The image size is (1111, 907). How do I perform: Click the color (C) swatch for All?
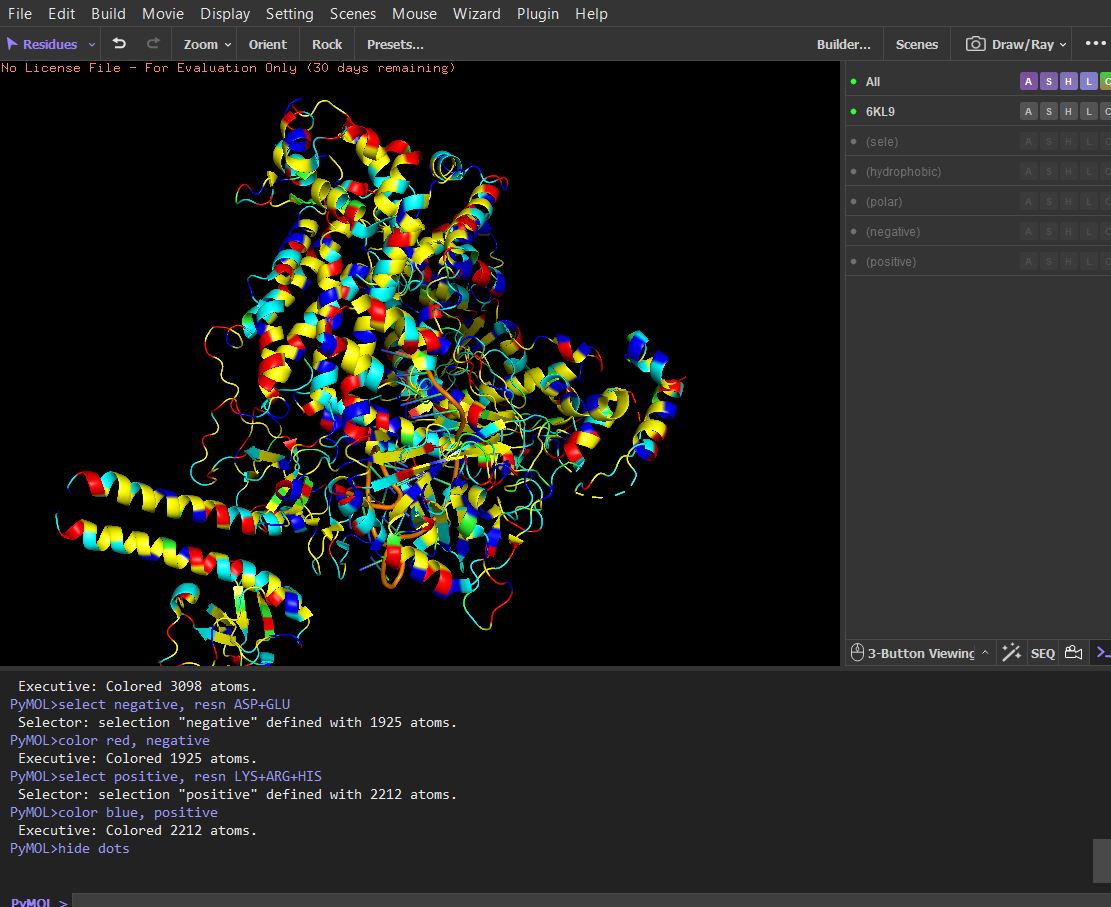click(1106, 82)
